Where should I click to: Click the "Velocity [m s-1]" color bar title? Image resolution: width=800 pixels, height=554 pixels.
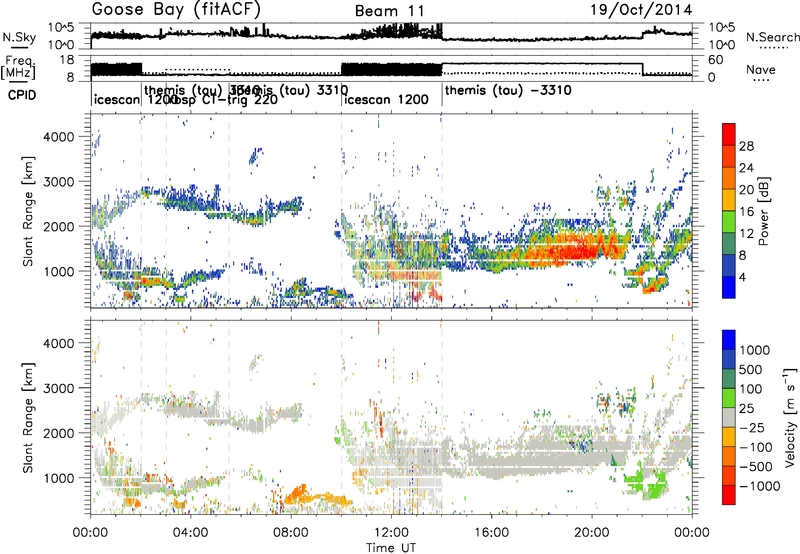pos(790,417)
